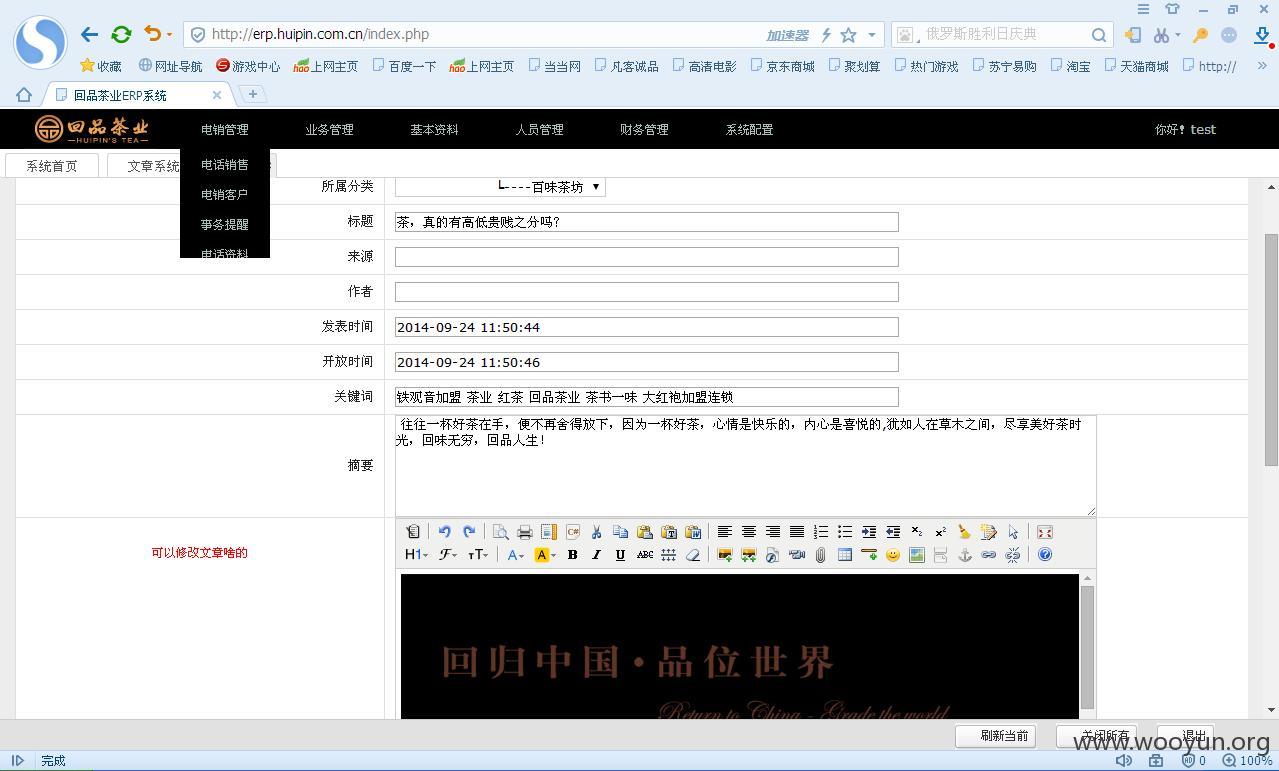Expand the bookmarks bar overflow arrows
The width and height of the screenshot is (1279, 771).
click(1262, 66)
